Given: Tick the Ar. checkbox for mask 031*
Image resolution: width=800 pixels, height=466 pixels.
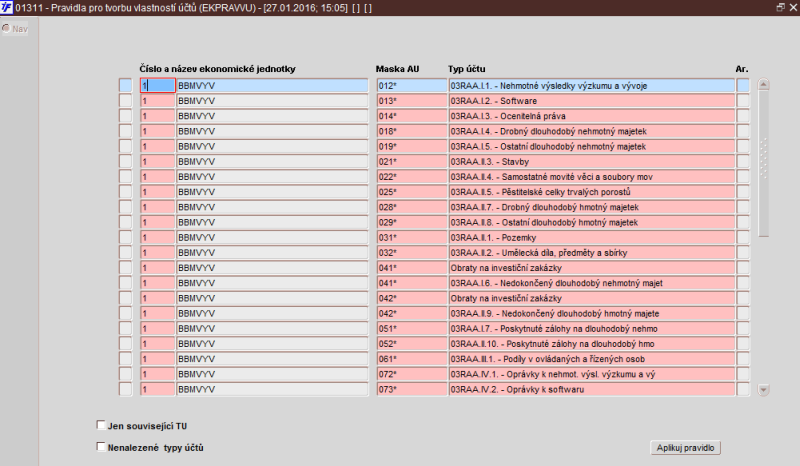Looking at the screenshot, I should coord(743,237).
